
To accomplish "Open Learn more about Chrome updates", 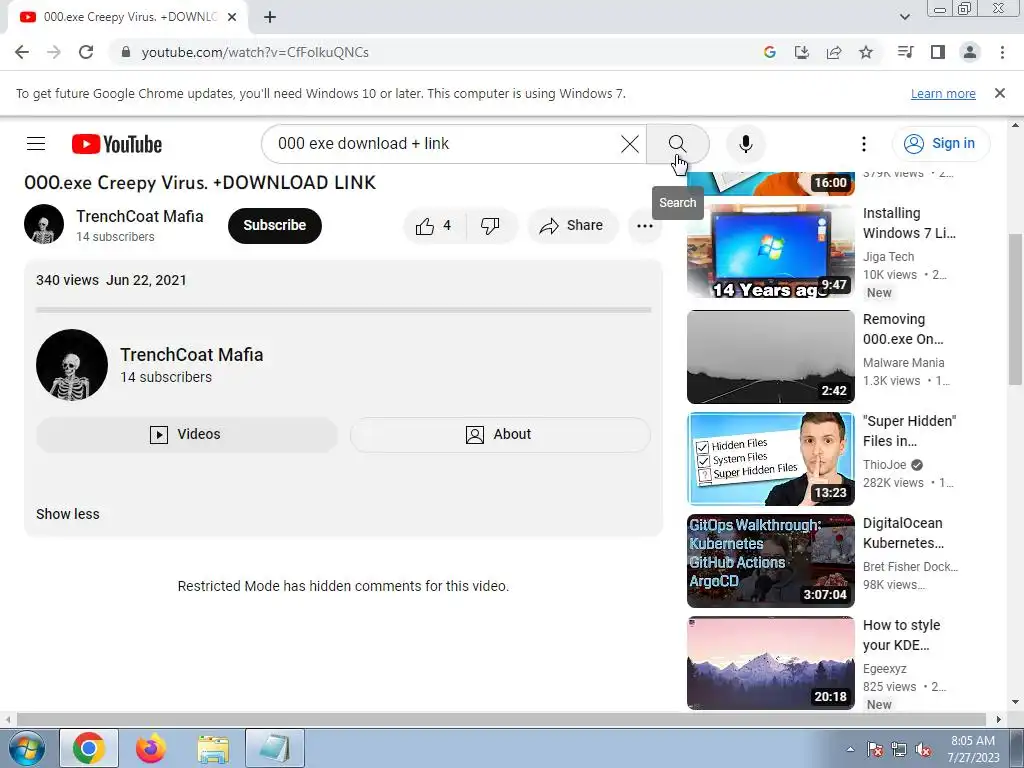I will pyautogui.click(x=943, y=93).
